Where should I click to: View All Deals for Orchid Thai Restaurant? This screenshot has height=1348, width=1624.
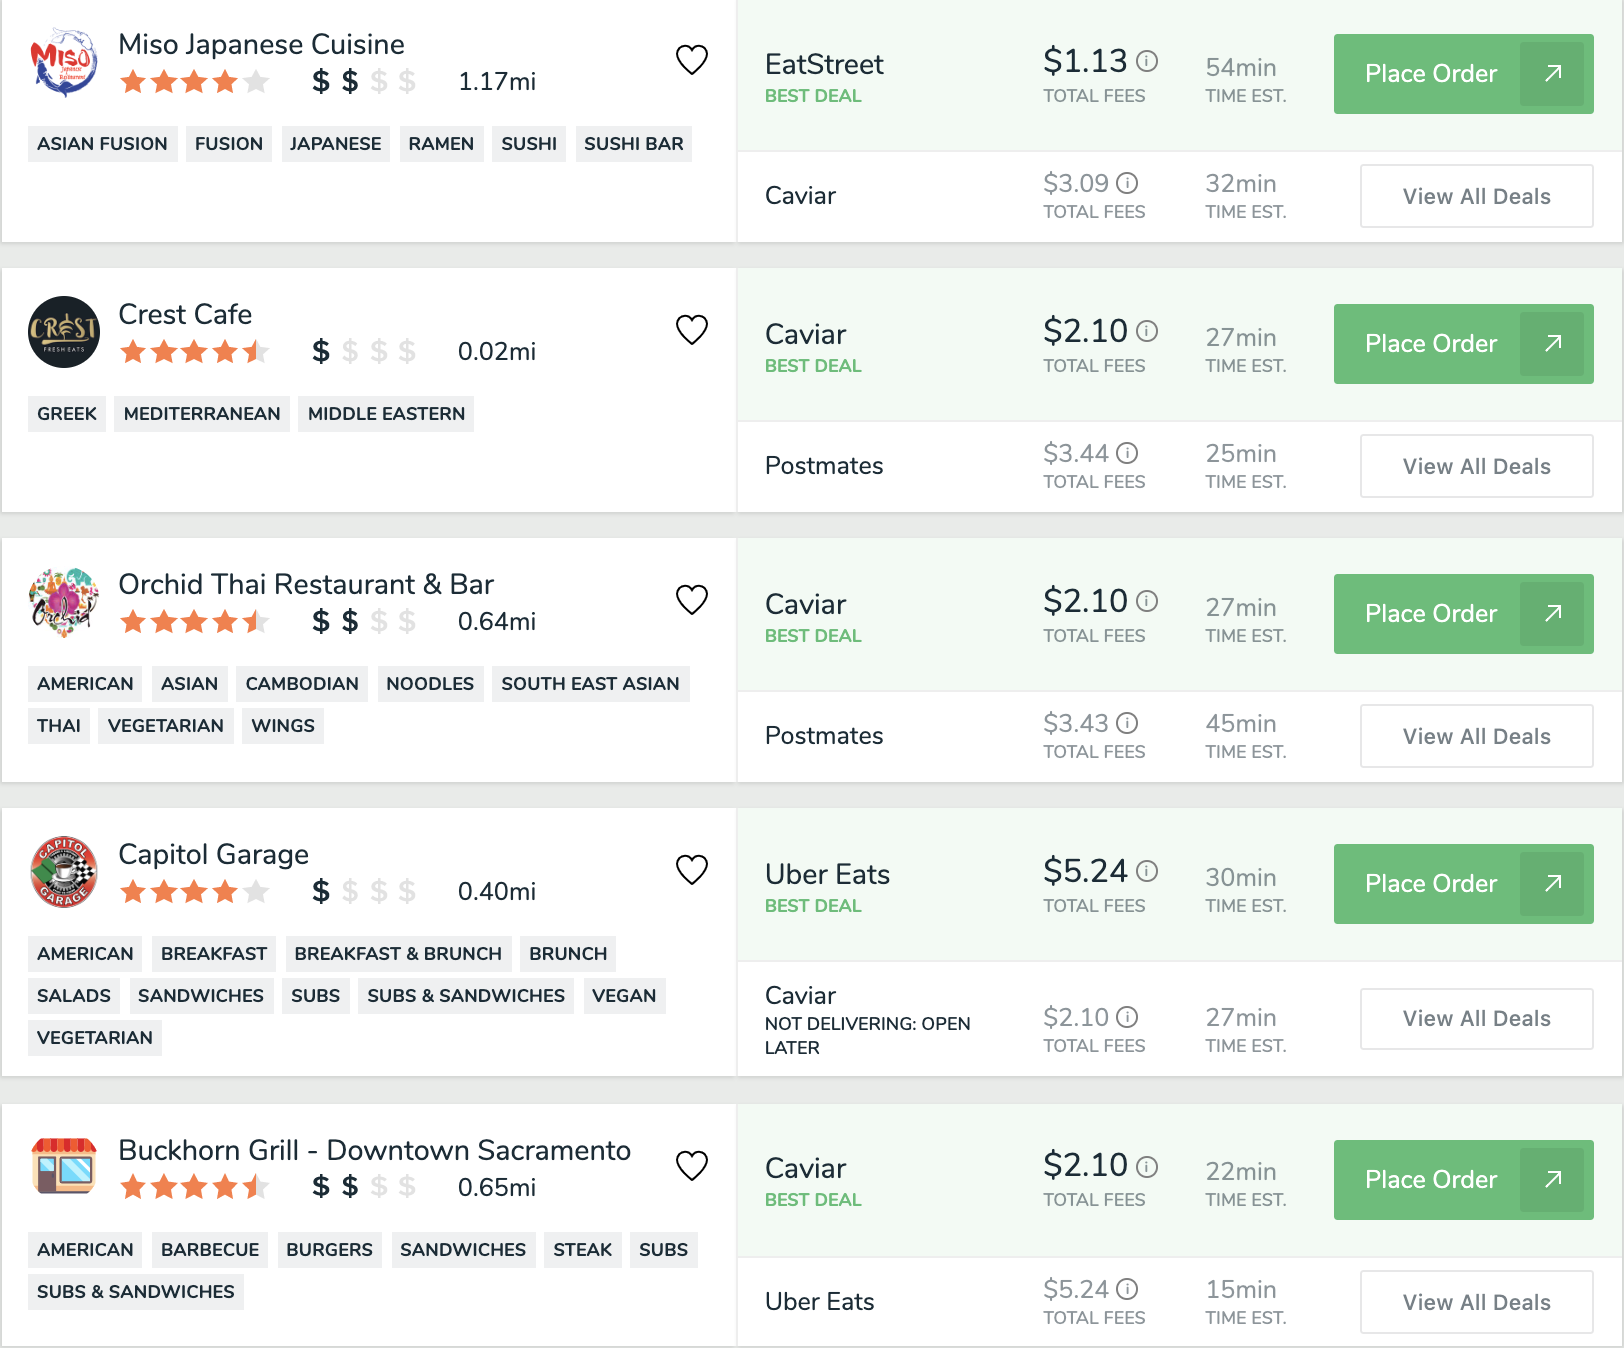click(x=1476, y=736)
